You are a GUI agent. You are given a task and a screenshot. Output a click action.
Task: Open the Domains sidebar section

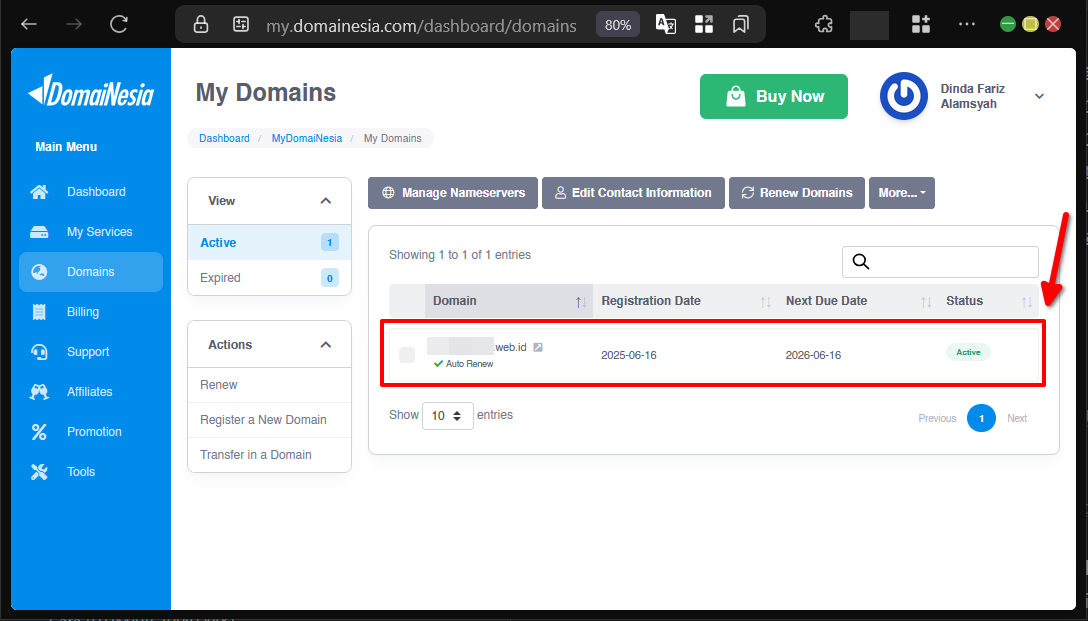[x=90, y=271]
